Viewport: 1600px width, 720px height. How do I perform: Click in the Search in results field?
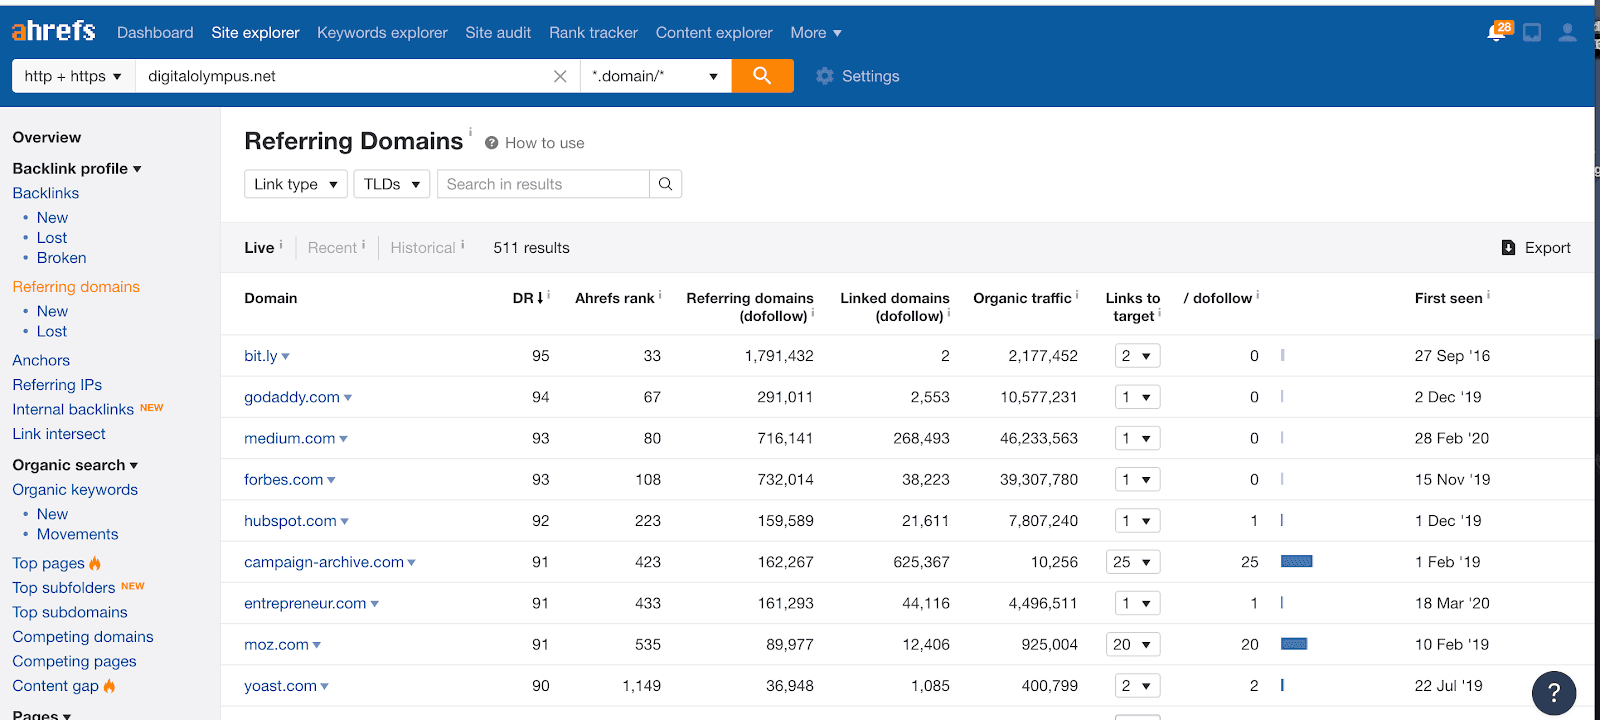pos(543,184)
